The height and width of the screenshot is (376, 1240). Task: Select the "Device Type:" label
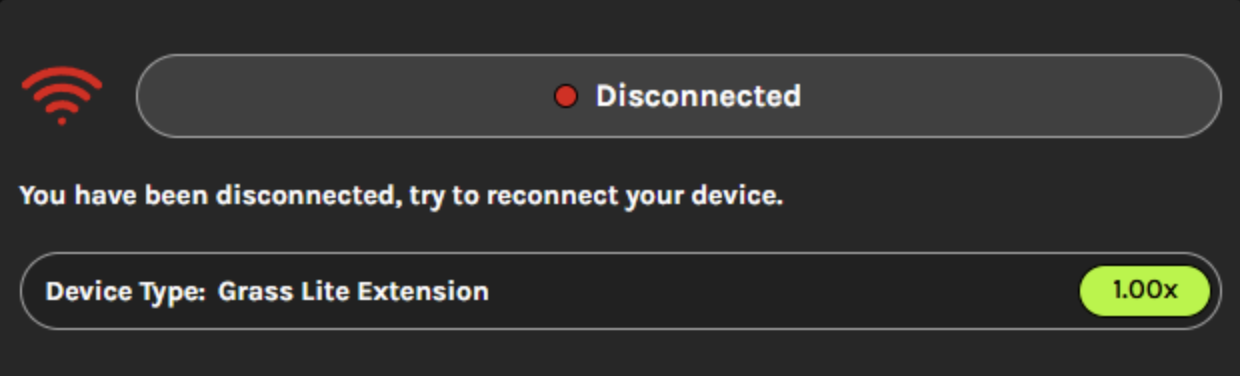click(x=125, y=292)
